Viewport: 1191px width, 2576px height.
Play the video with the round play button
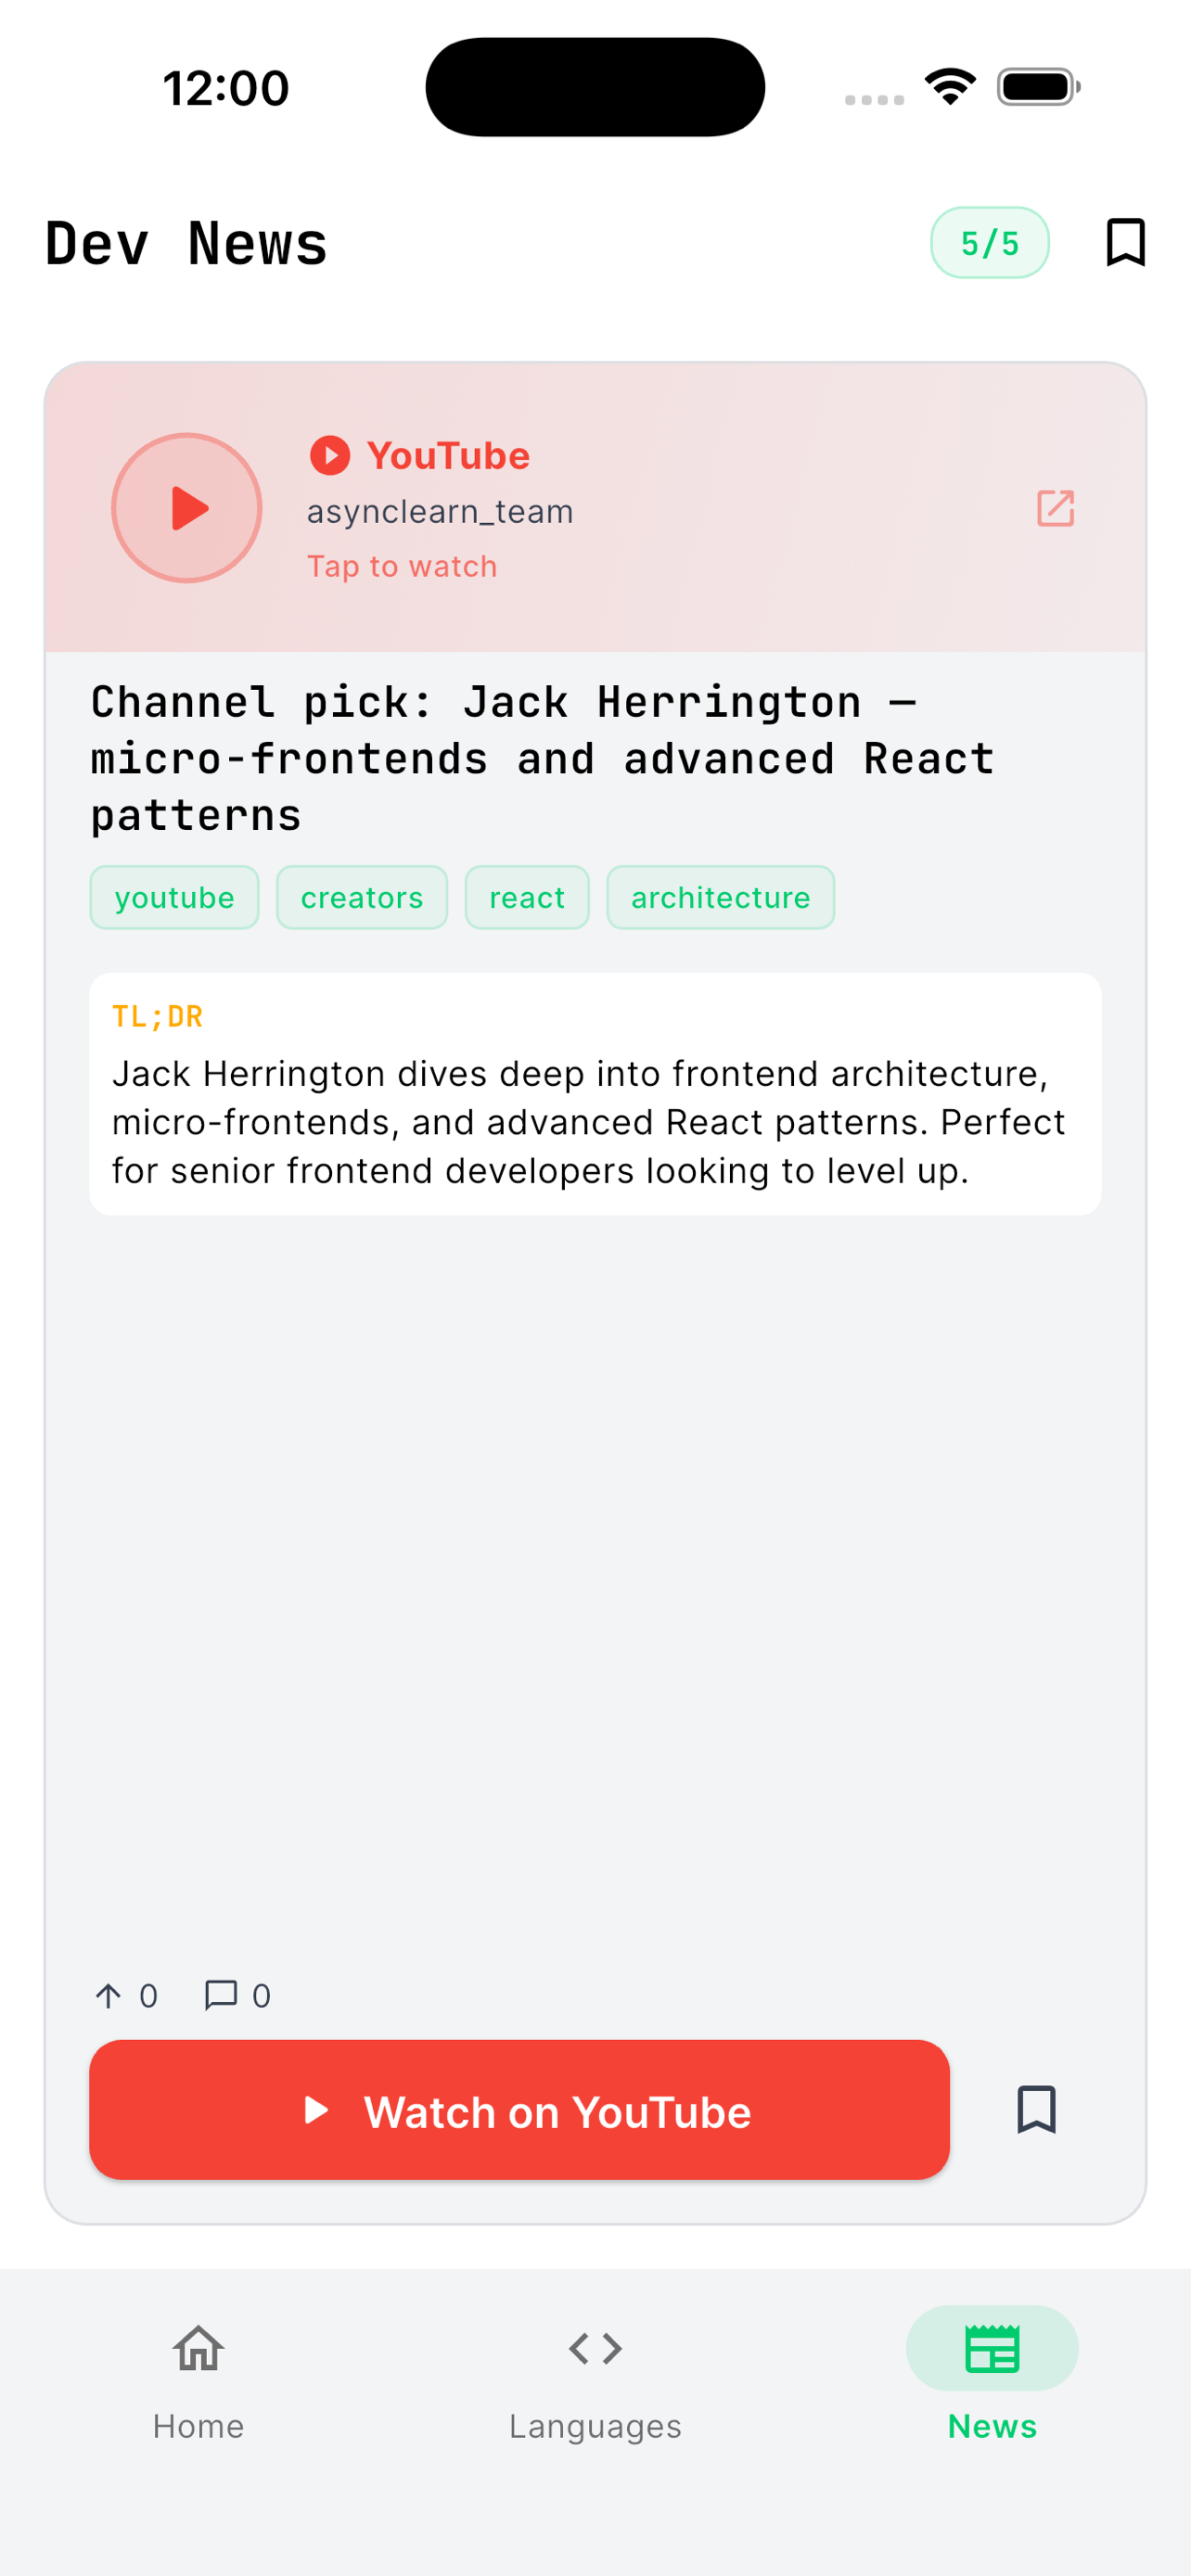tap(187, 508)
